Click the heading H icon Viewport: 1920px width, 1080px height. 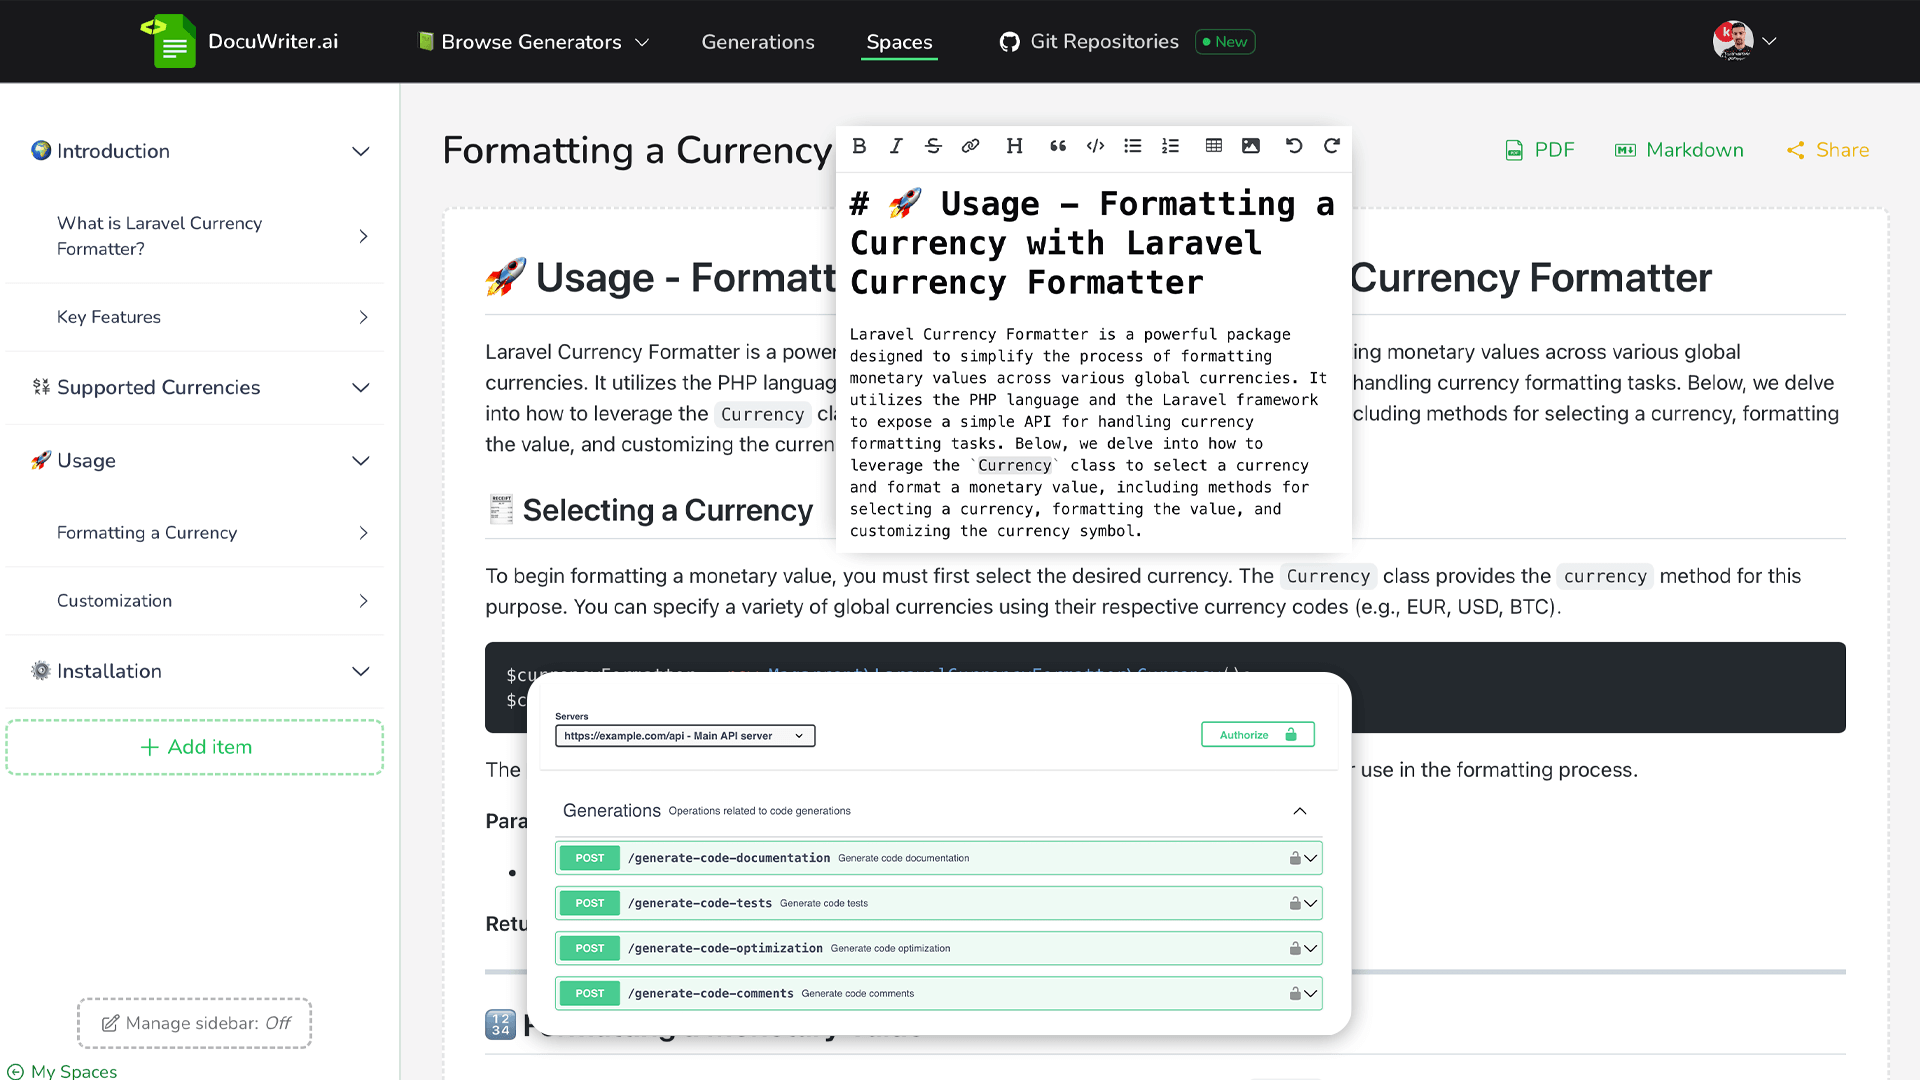[1014, 146]
